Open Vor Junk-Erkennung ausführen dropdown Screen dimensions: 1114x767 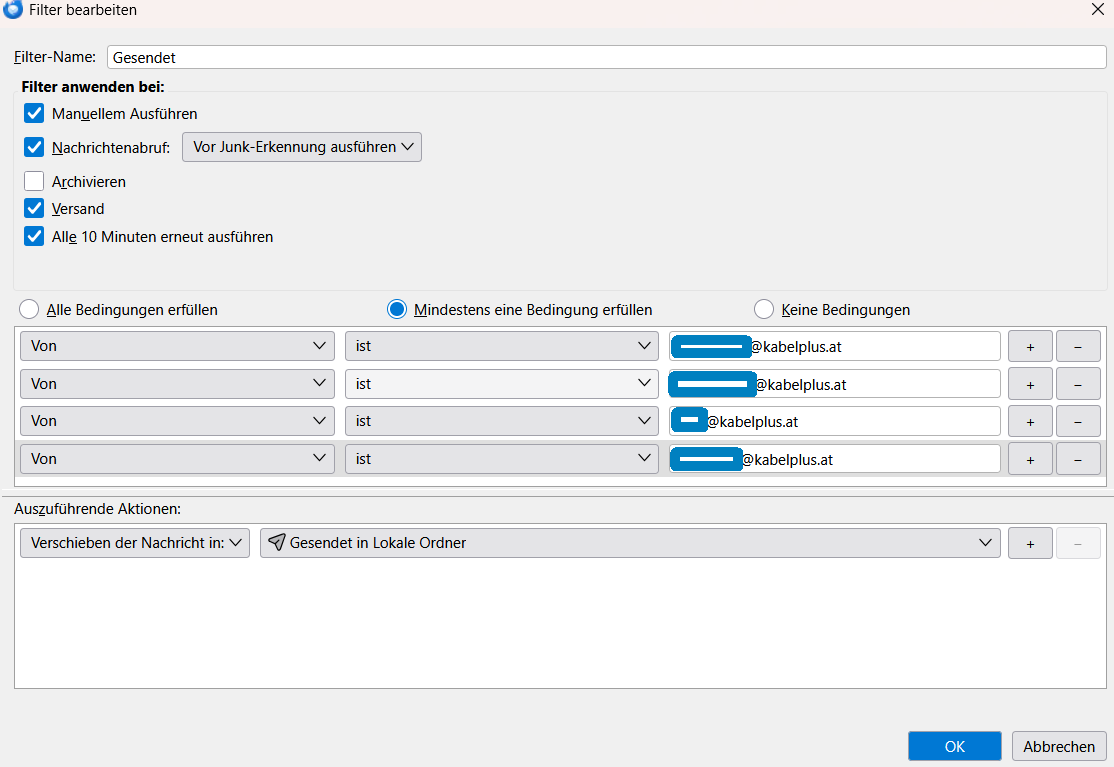[302, 147]
